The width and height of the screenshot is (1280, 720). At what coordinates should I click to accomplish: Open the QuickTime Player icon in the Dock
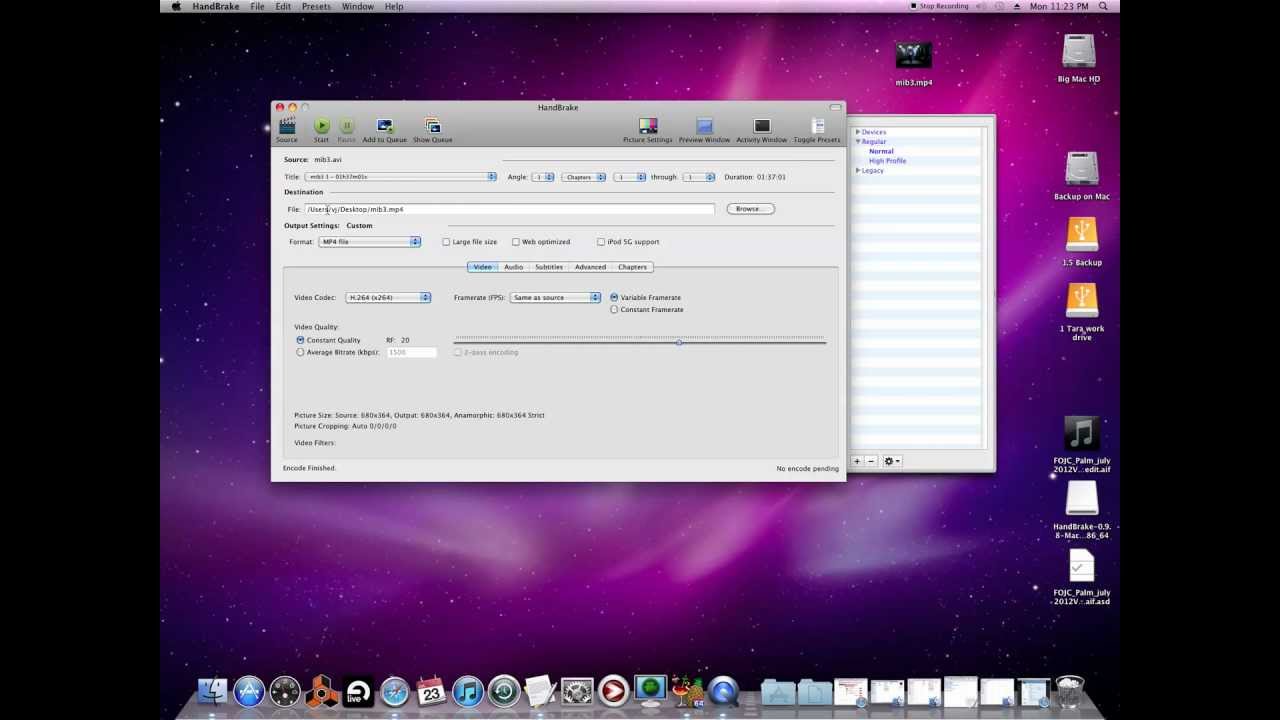724,691
